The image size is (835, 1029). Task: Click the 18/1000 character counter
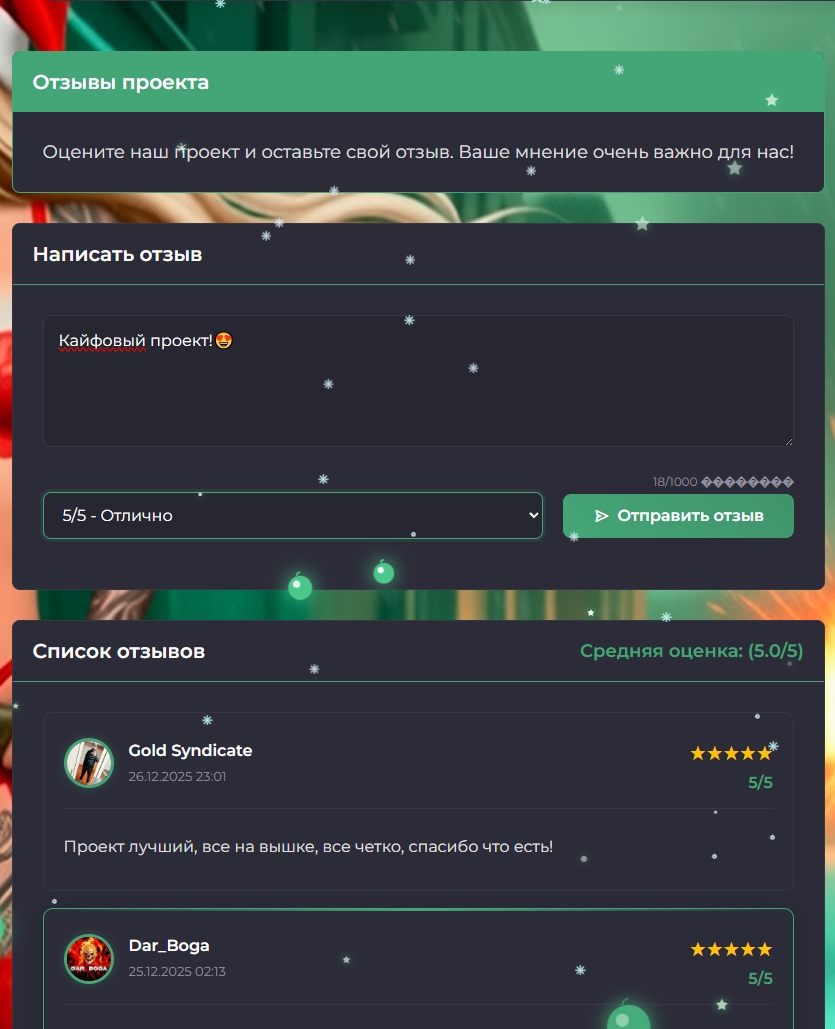pyautogui.click(x=675, y=482)
